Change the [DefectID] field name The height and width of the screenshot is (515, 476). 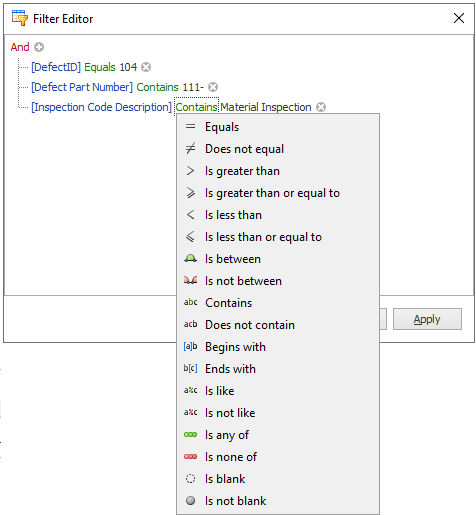tap(56, 67)
